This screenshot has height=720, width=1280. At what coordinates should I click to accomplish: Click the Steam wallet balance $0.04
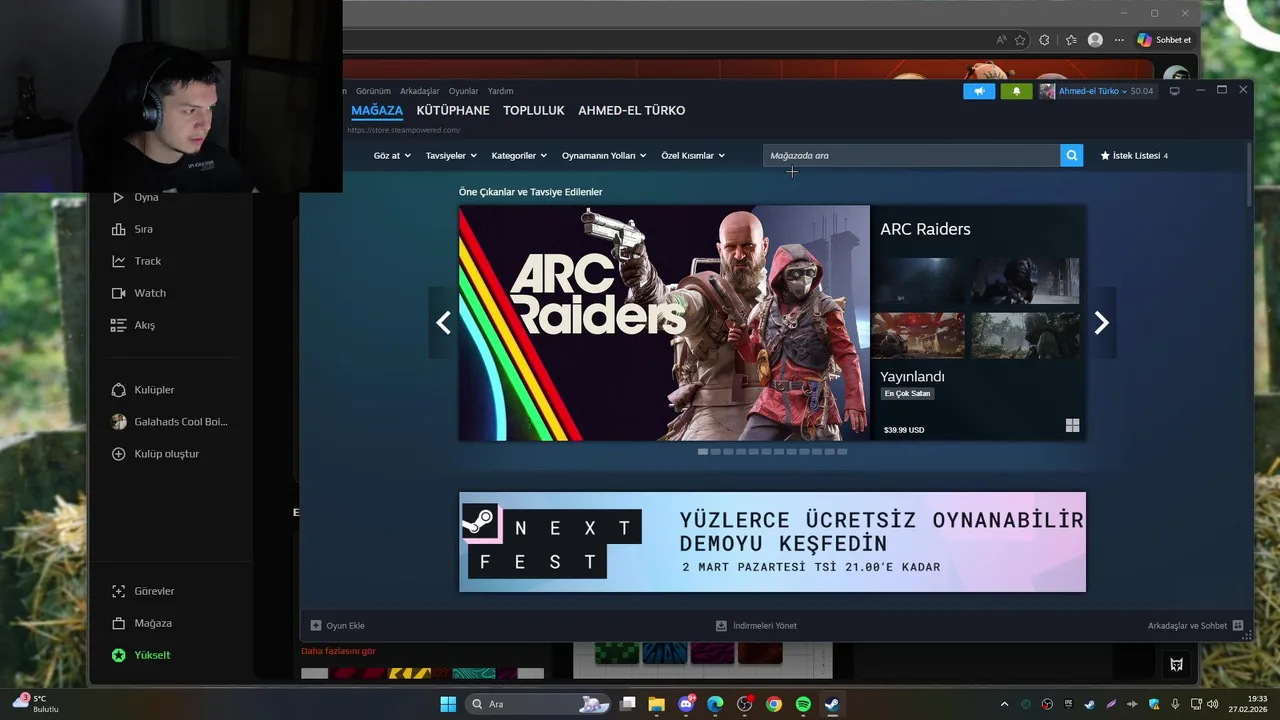click(1142, 91)
